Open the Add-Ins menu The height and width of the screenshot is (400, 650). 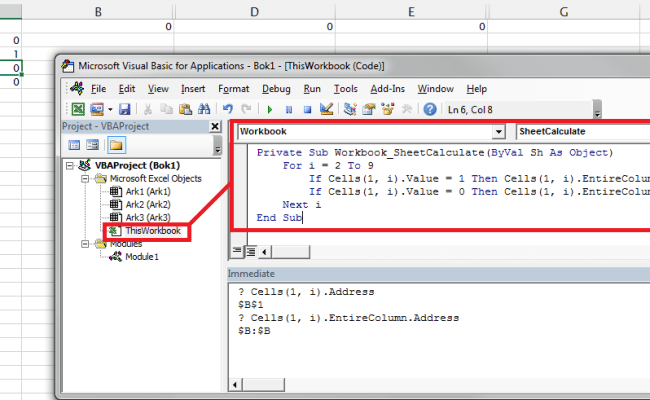pos(387,89)
